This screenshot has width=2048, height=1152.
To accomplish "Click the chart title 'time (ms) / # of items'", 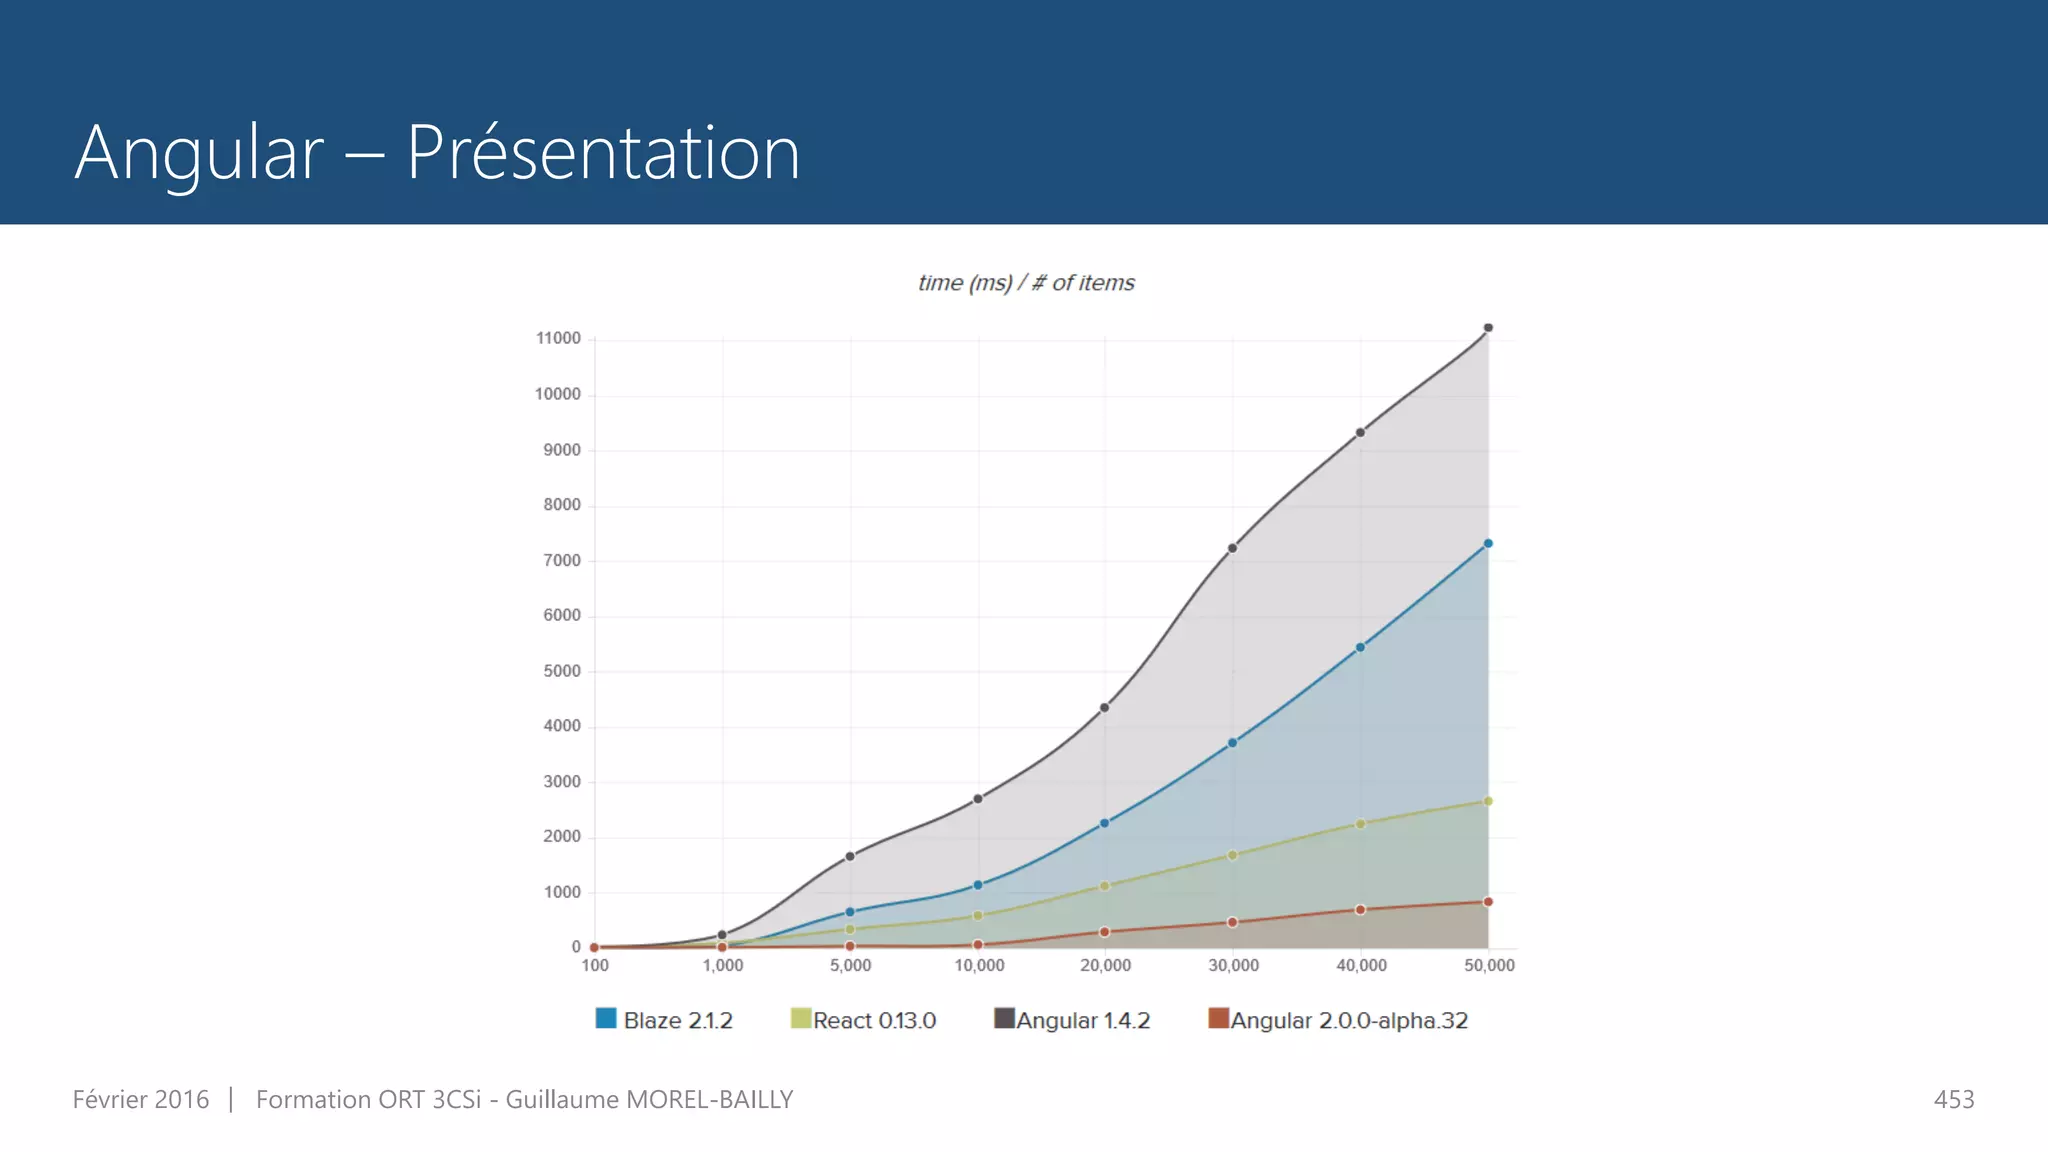I will 1026,283.
